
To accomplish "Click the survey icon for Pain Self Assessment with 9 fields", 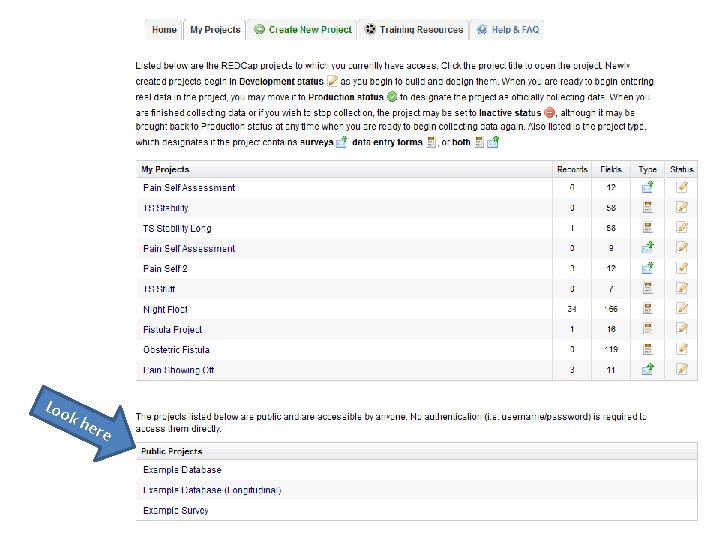I will click(647, 248).
